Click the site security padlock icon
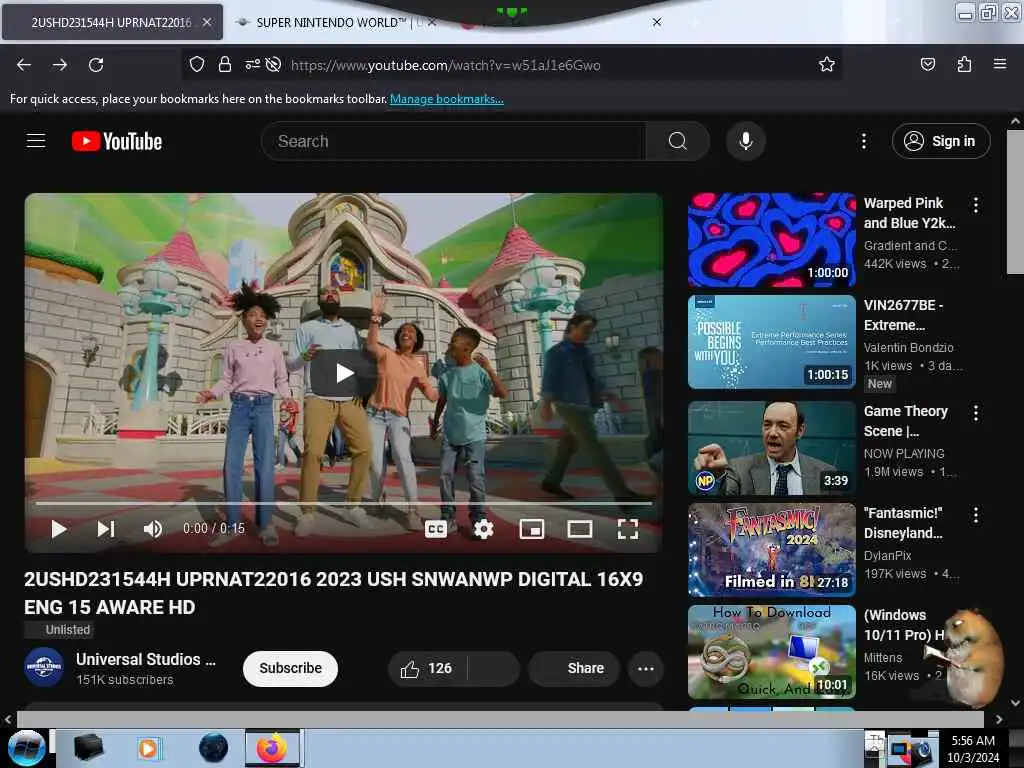This screenshot has height=768, width=1024. tap(225, 64)
